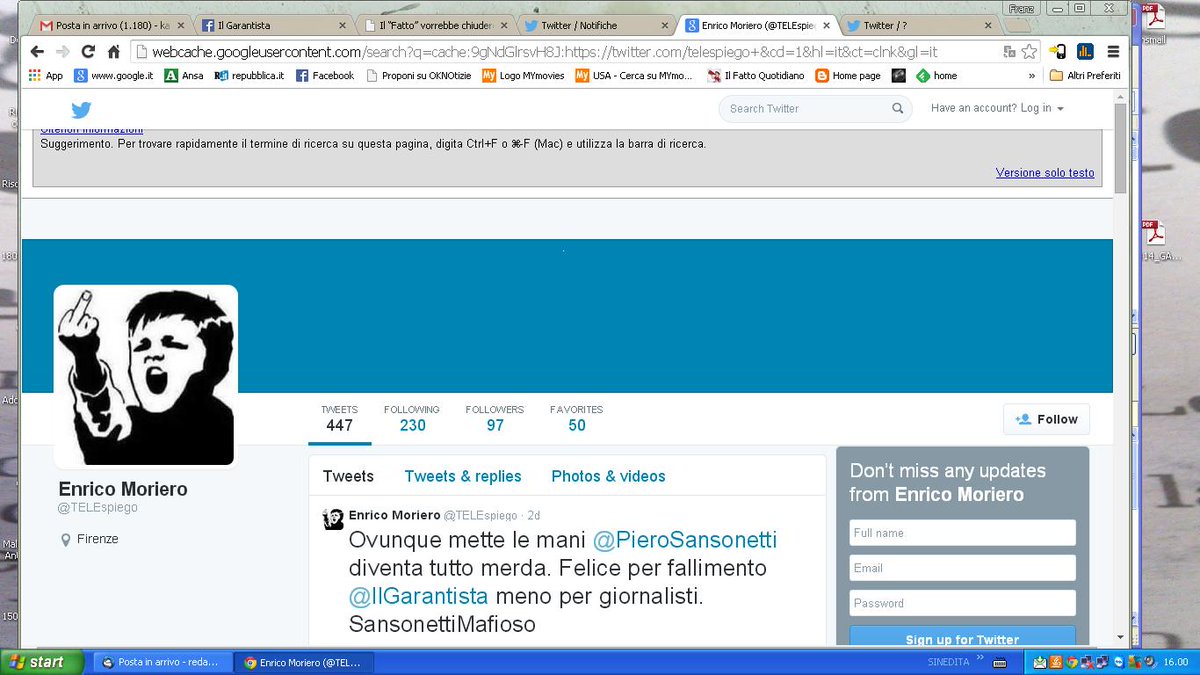Open the Facebook bookmark
The image size is (1200, 675).
coord(325,75)
